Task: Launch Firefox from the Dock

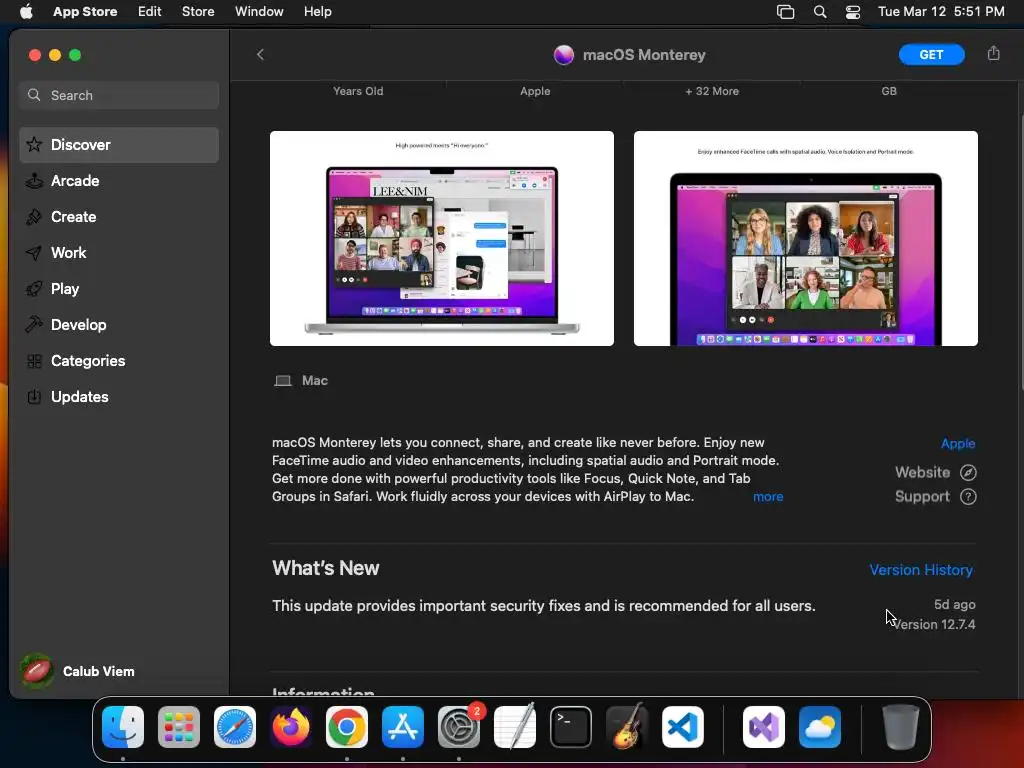Action: coord(291,727)
